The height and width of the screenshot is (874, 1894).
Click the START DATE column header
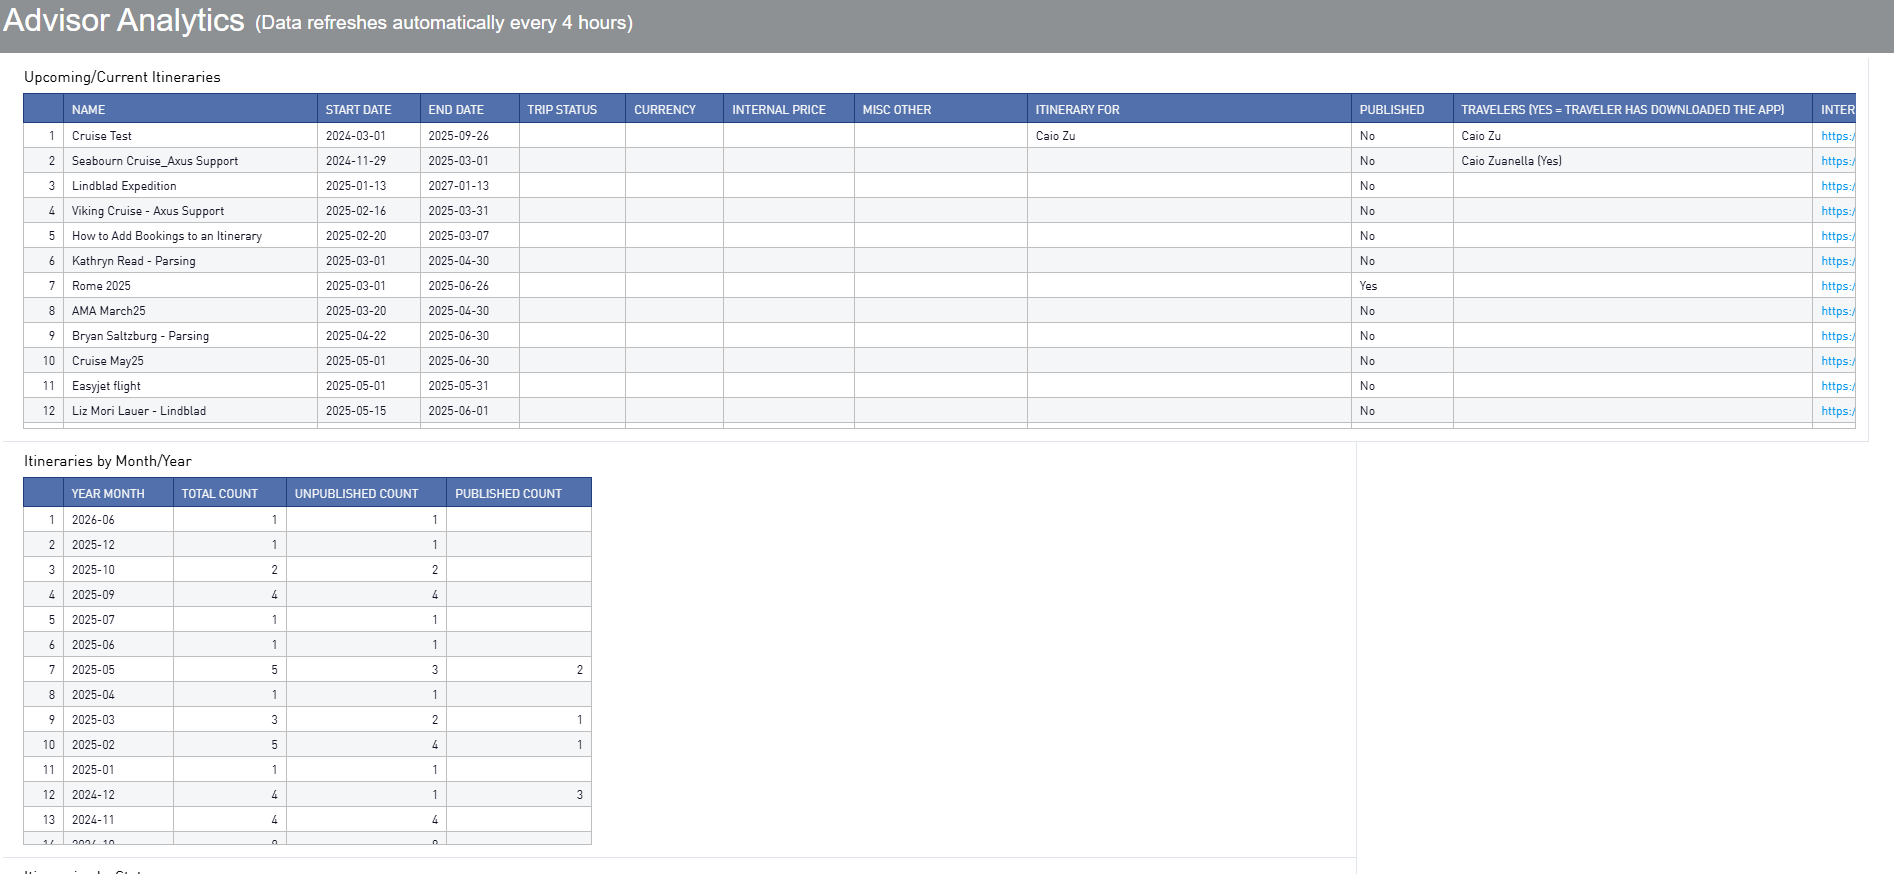358,110
